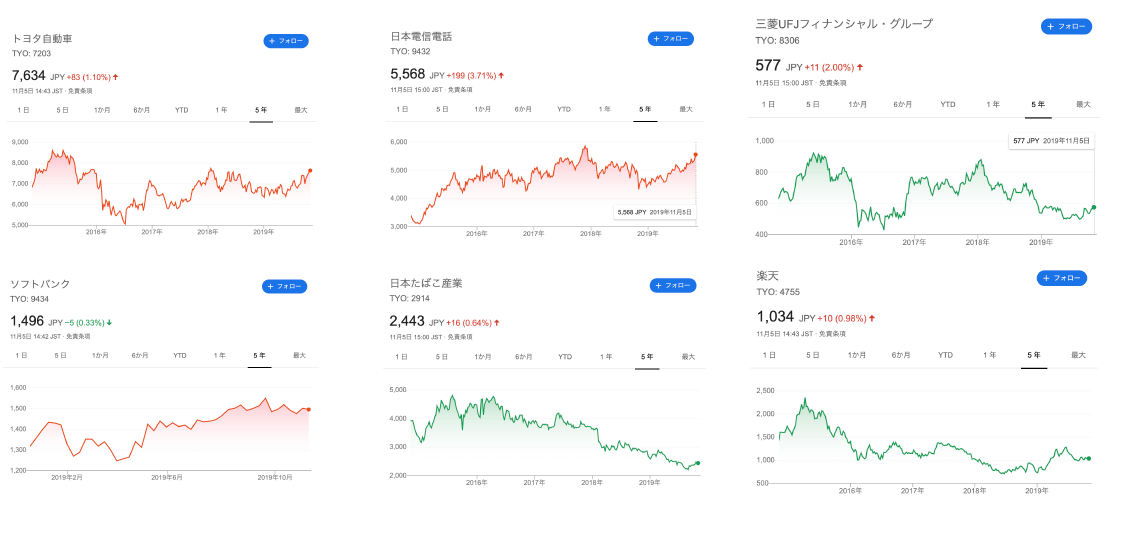Click the 5年 tab on ソフトバンク chart

260,355
